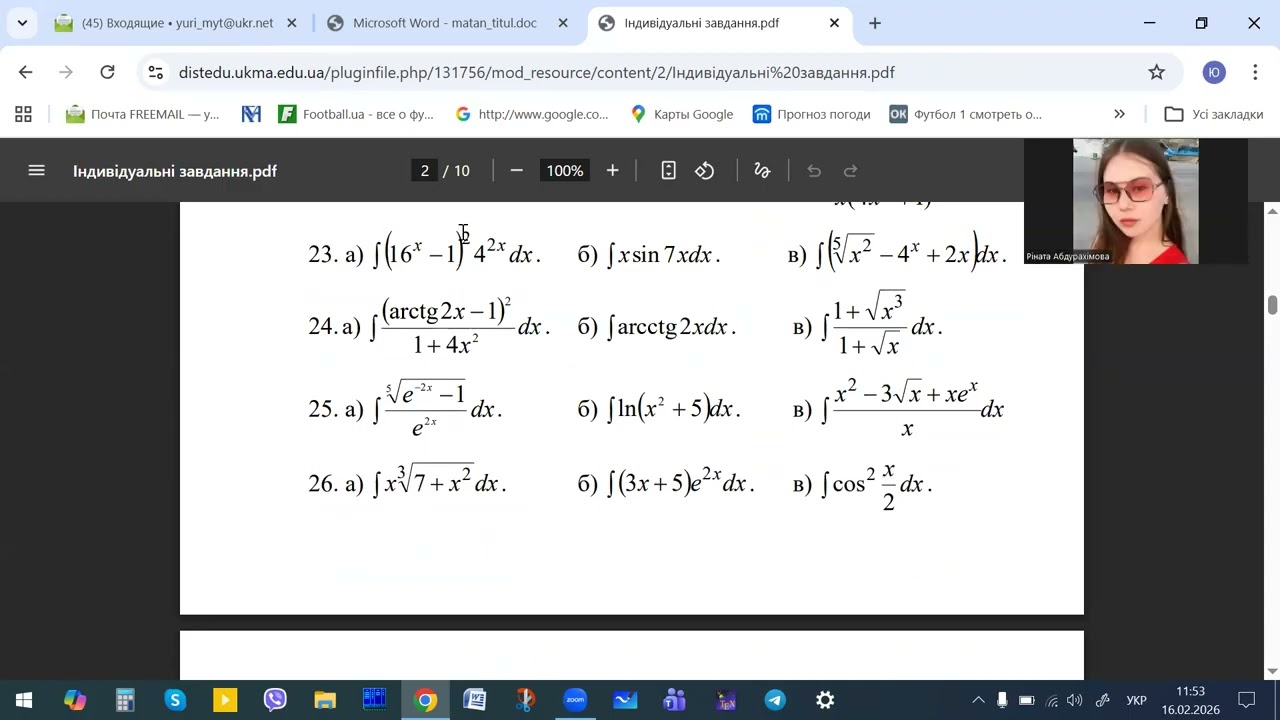The height and width of the screenshot is (720, 1280).
Task: Click the PDF toolbar redo arrow
Action: (x=851, y=171)
